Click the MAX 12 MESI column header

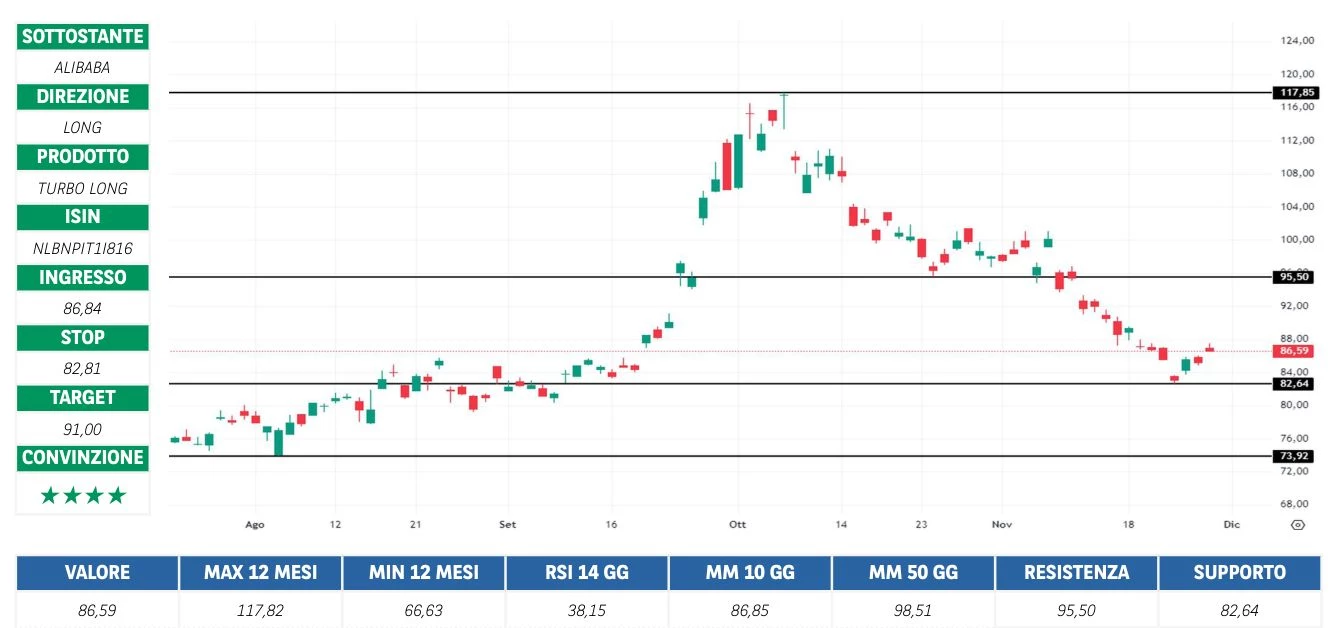point(260,573)
